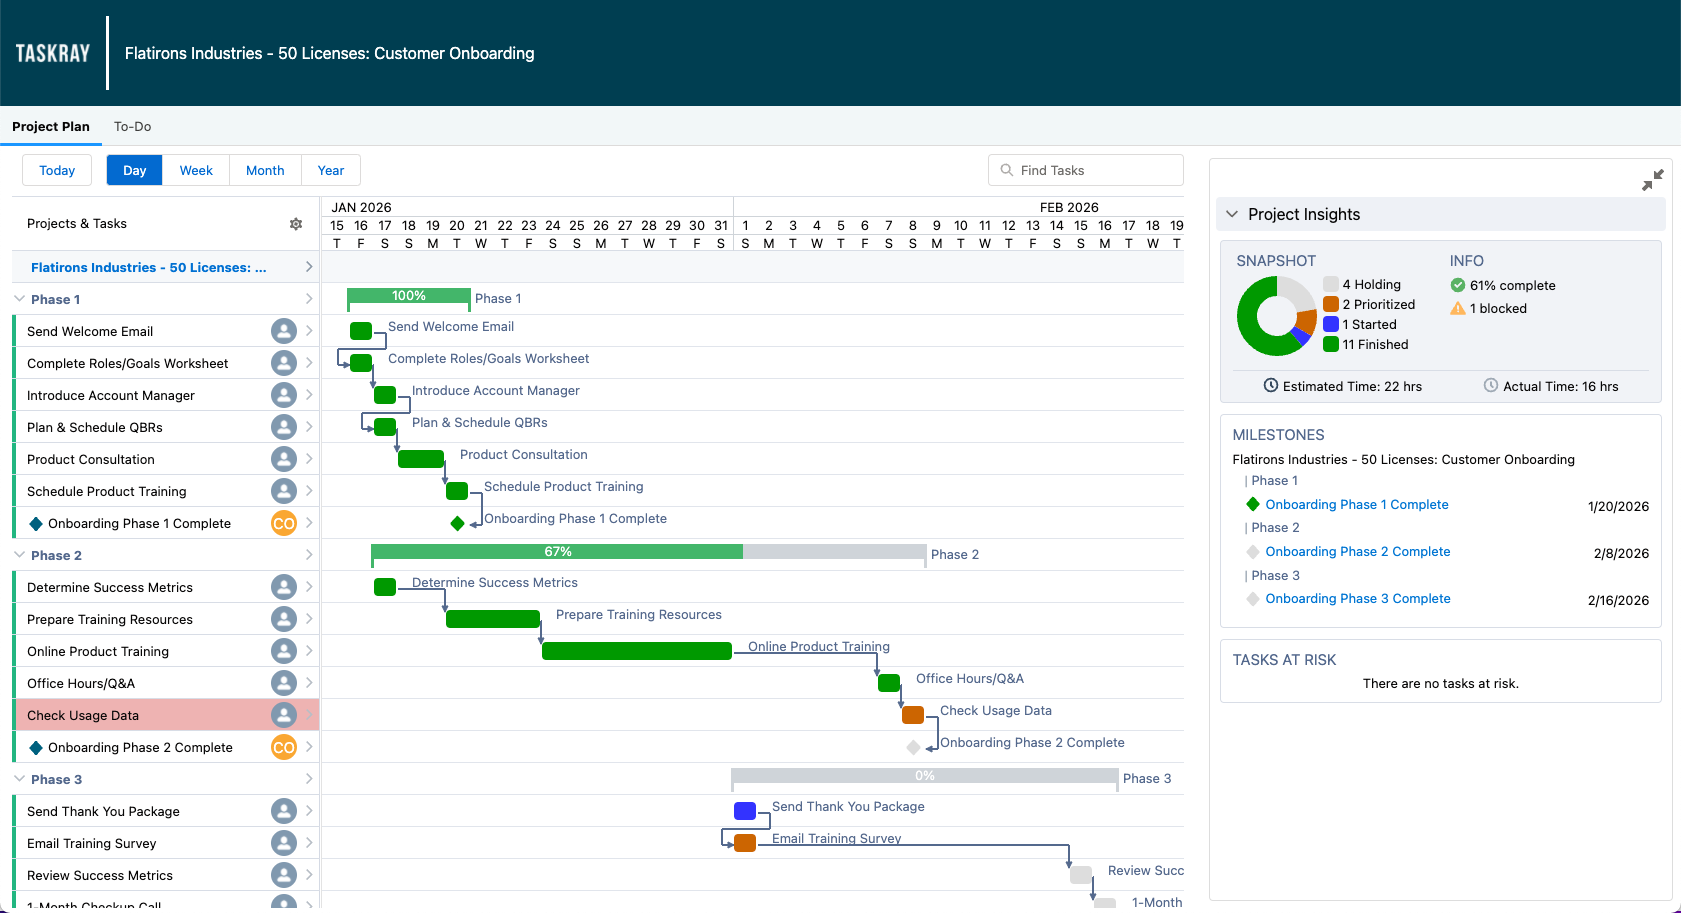Click the Online Product Training Gantt bar

637,651
